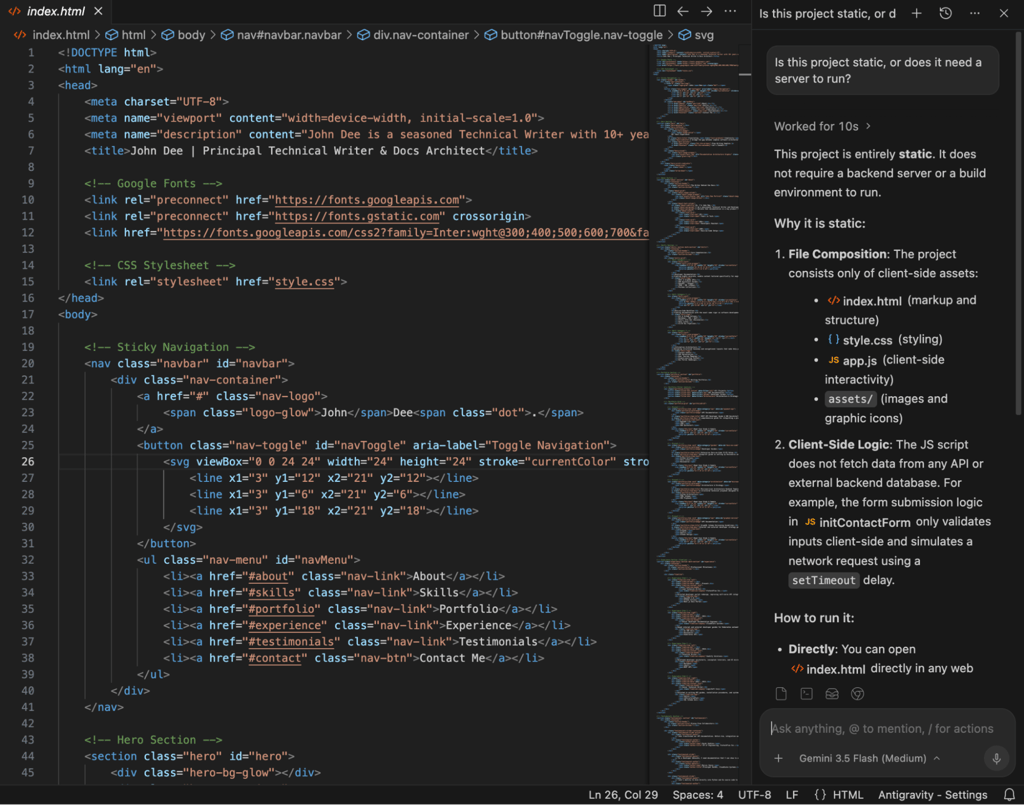Split the editor with the layout icon
Screen dimensions: 1024x805
point(660,11)
